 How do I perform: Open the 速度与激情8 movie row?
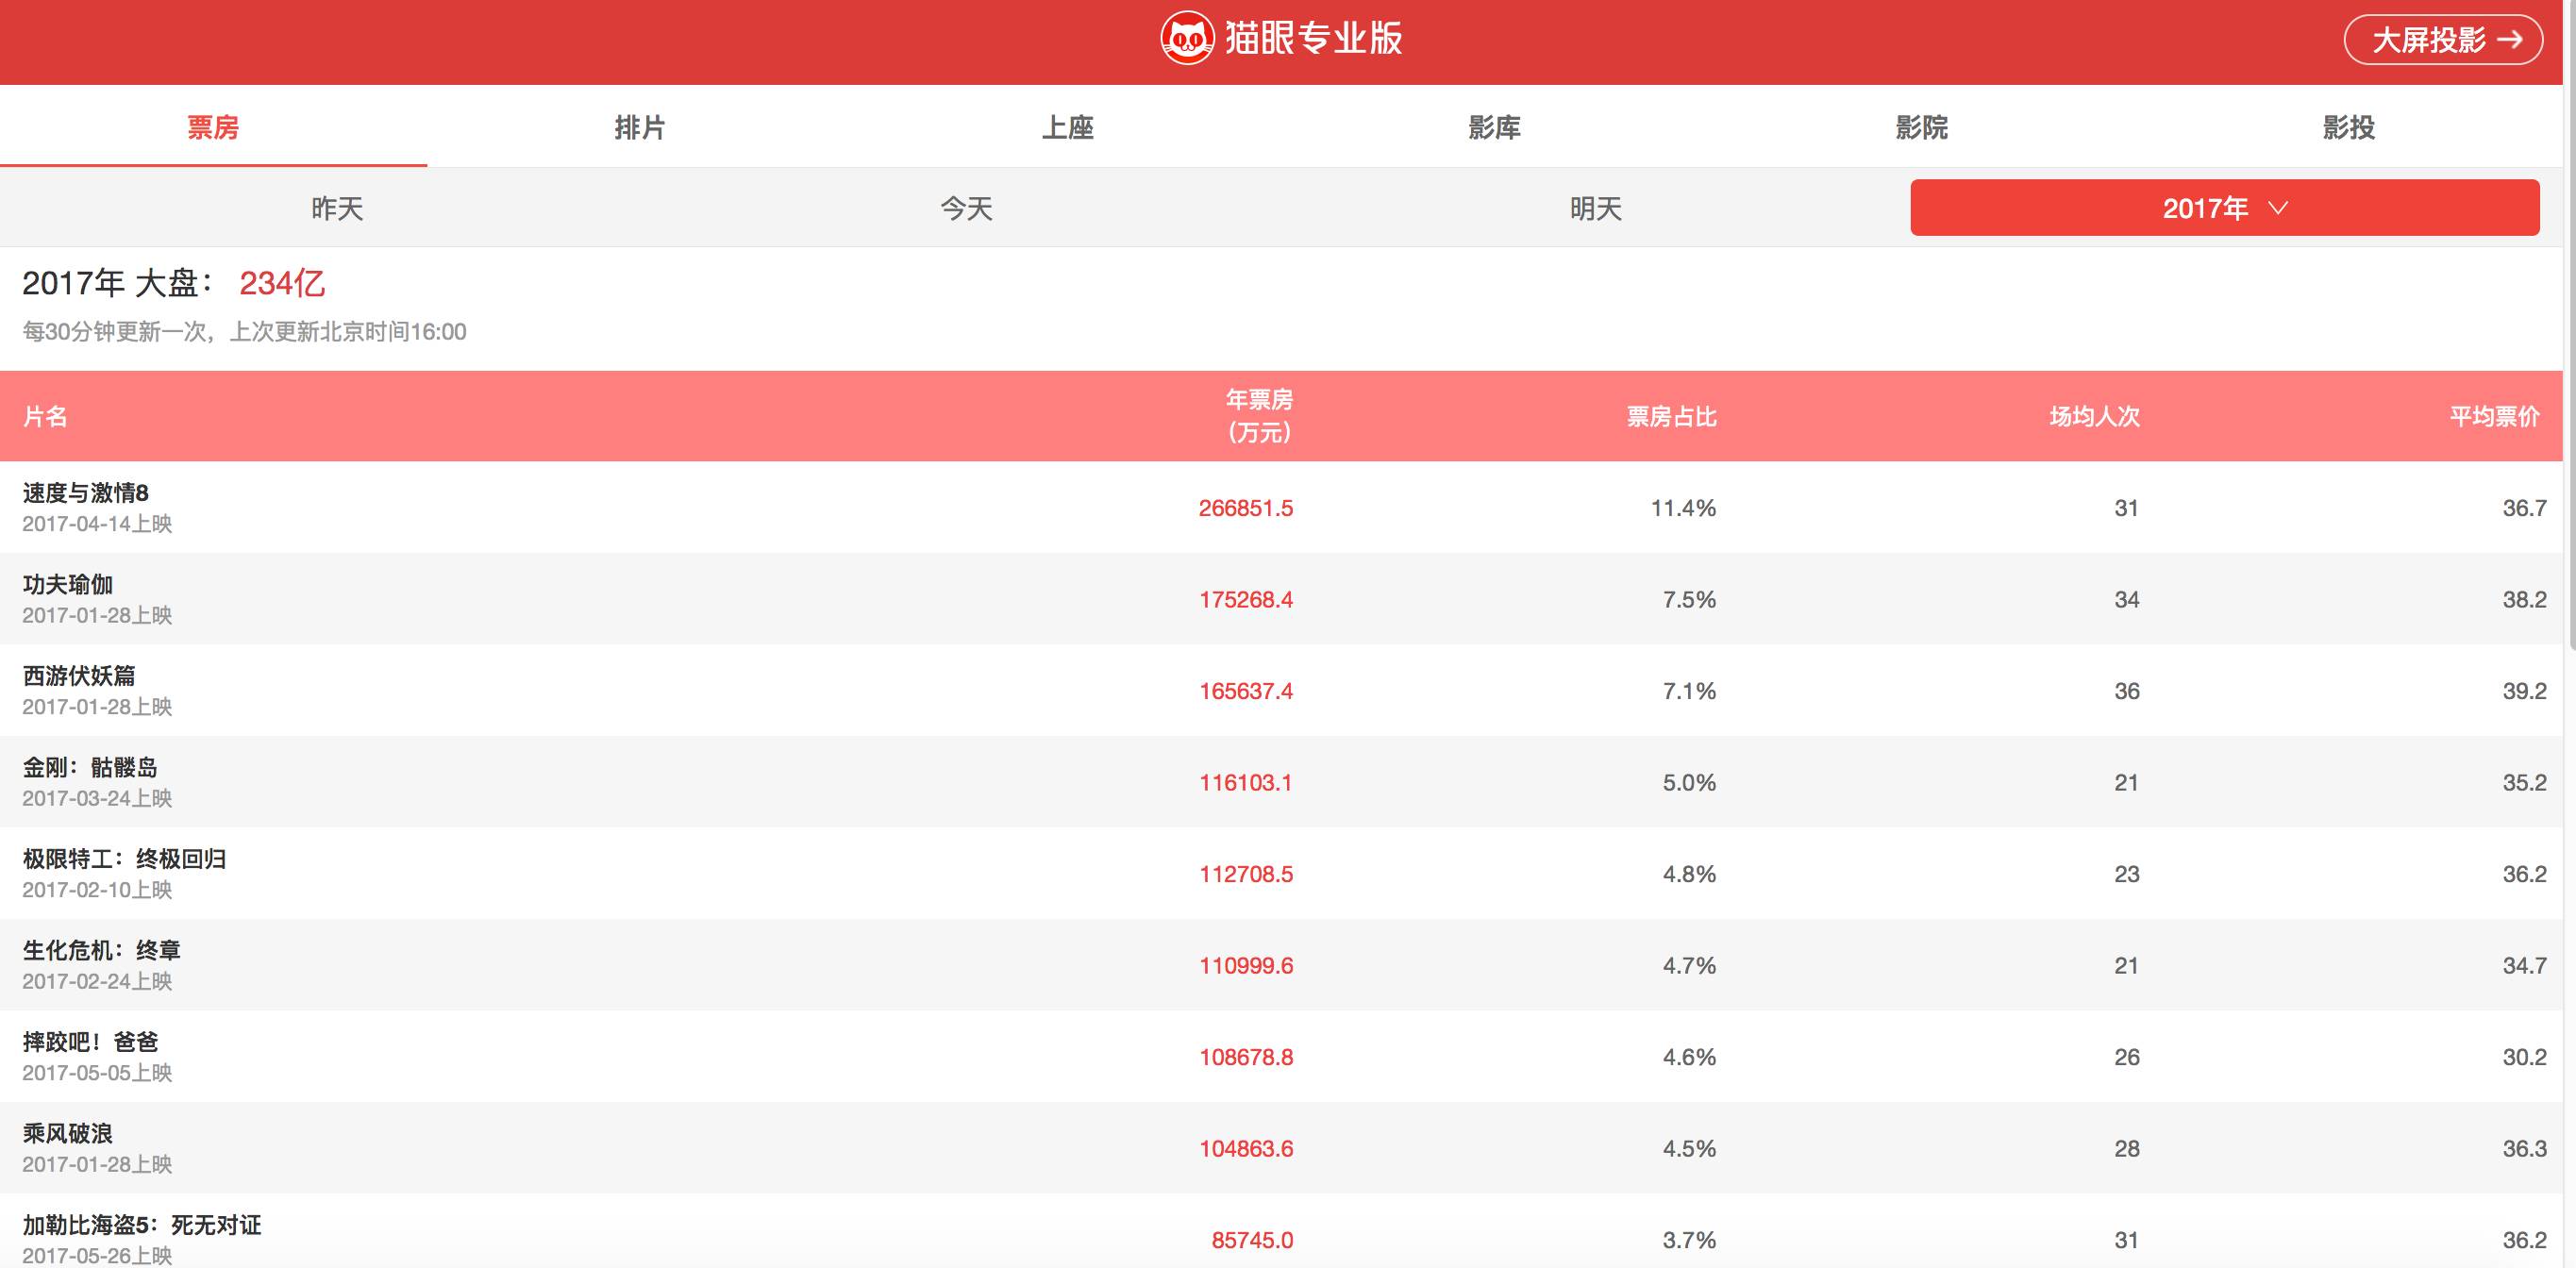pyautogui.click(x=86, y=493)
